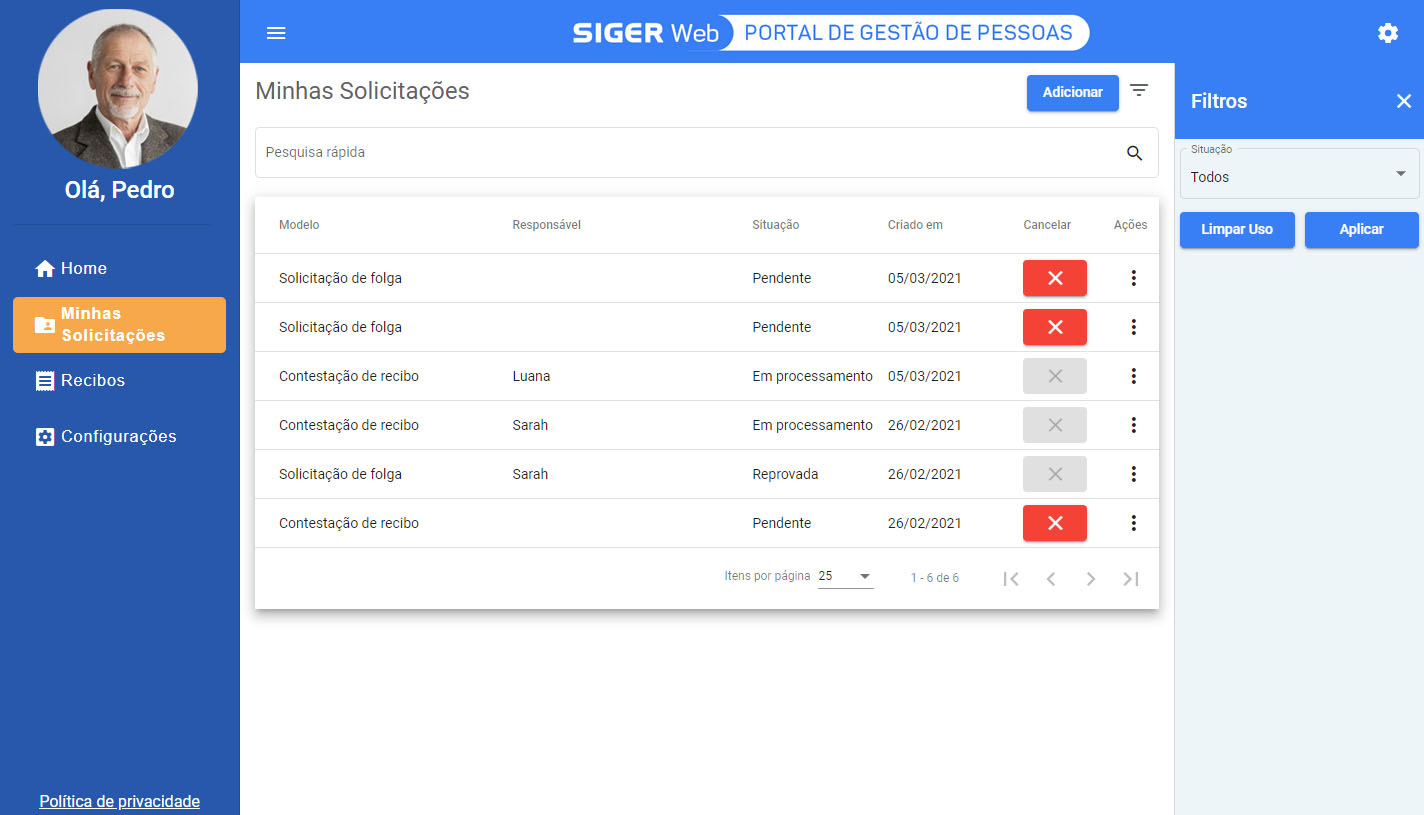Click the Portal de Gestão de Pessoas title

tap(908, 33)
